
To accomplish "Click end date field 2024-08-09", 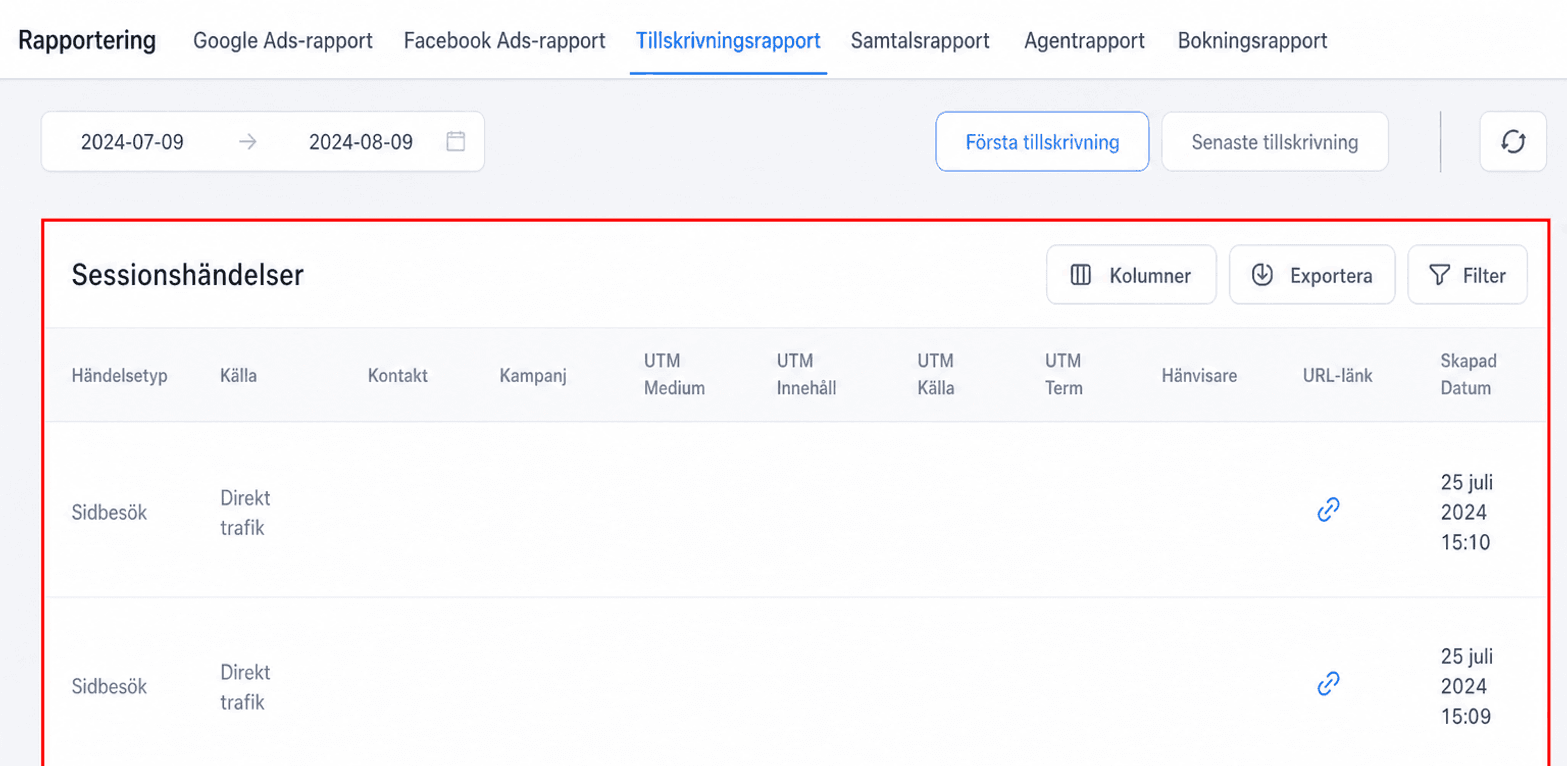I will (361, 142).
